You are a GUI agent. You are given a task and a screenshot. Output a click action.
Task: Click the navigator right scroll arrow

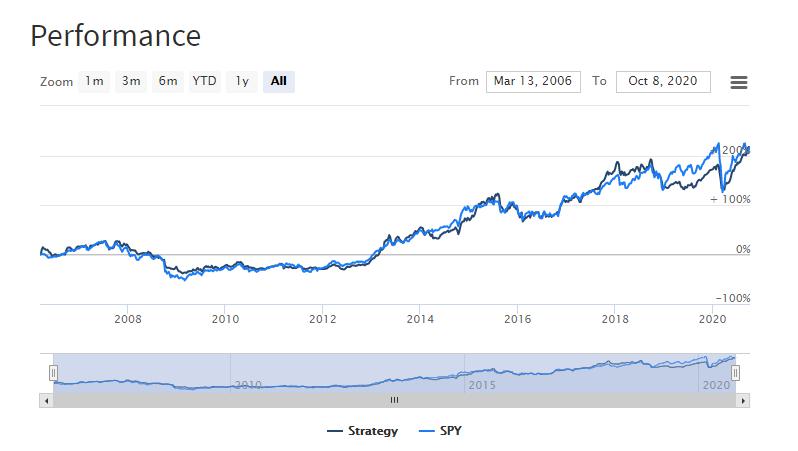(x=743, y=401)
